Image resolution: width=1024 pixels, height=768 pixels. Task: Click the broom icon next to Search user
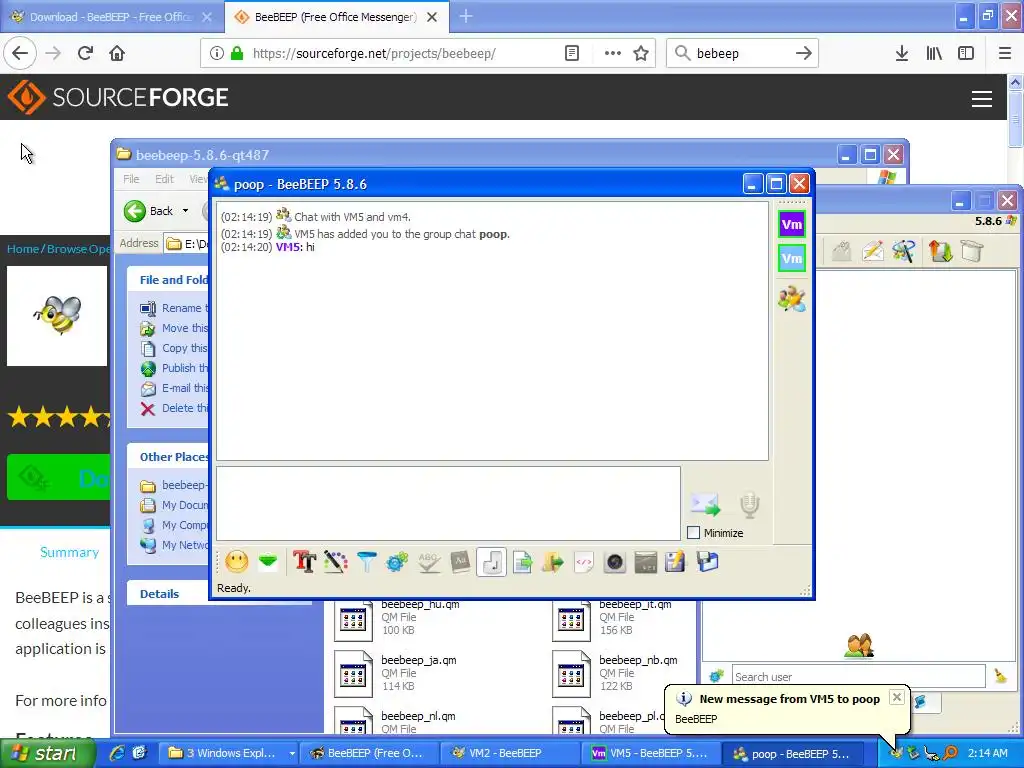point(1000,676)
